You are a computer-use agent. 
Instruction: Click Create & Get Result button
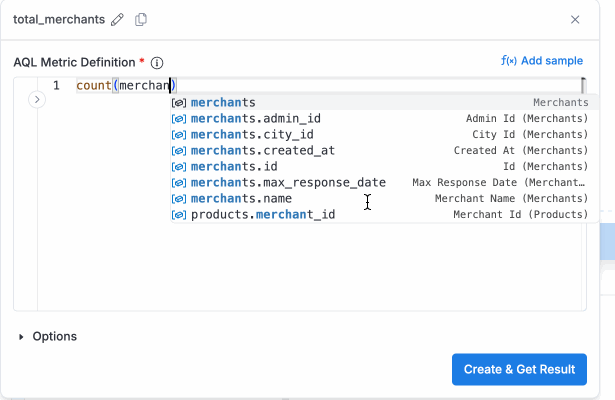pyautogui.click(x=519, y=369)
